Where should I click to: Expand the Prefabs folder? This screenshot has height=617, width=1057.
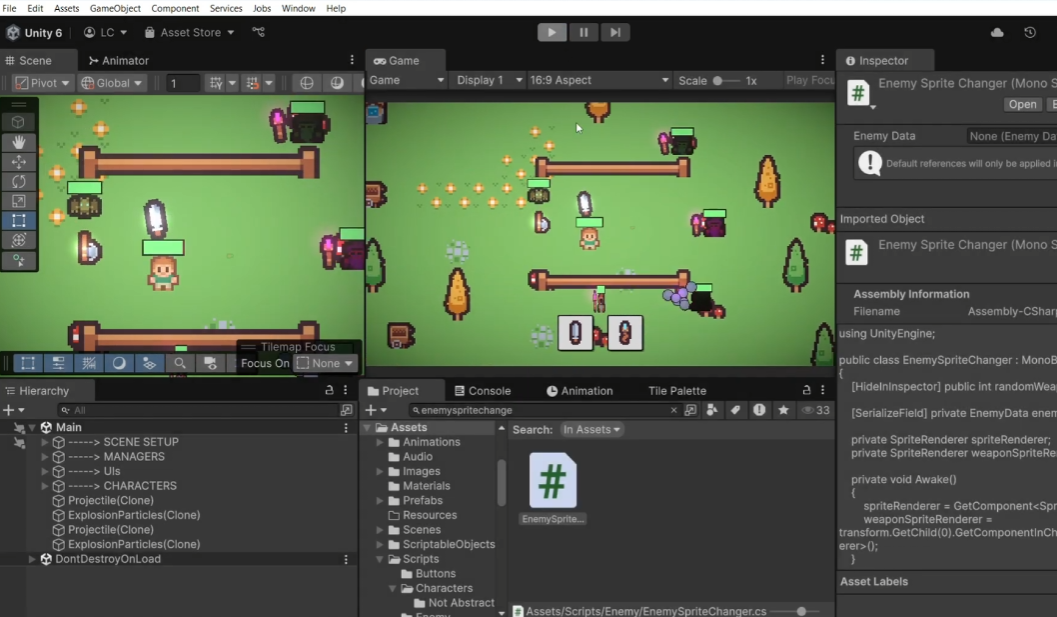coord(380,500)
